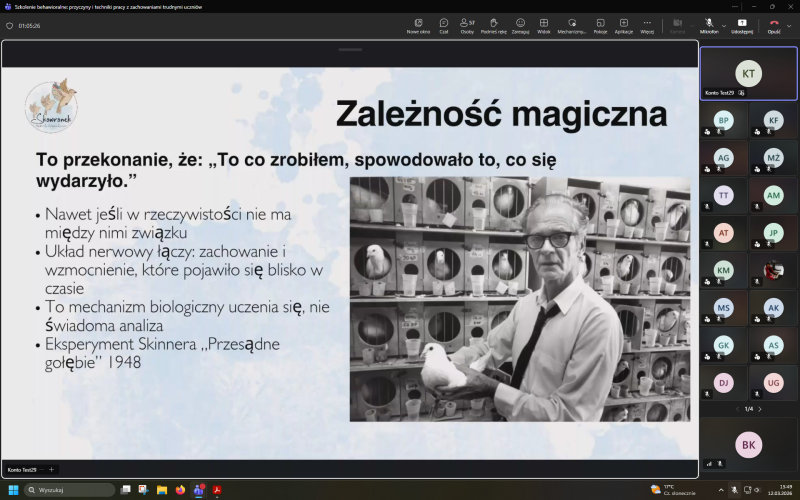
Task: Open the Widok view layout menu
Action: tap(544, 24)
